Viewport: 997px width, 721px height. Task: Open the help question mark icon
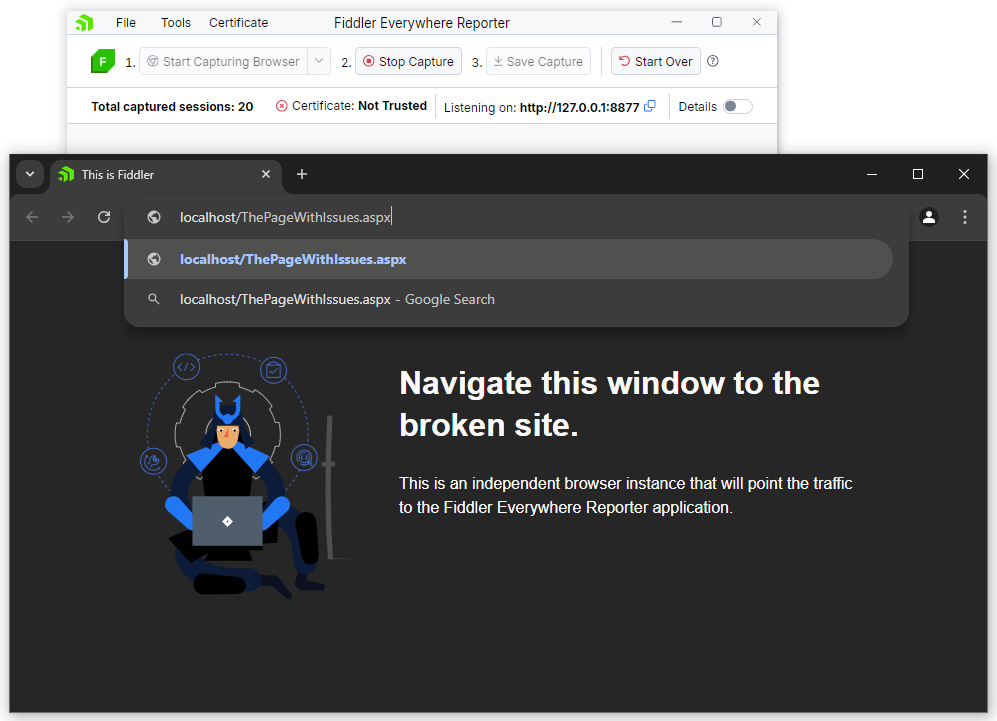[713, 61]
